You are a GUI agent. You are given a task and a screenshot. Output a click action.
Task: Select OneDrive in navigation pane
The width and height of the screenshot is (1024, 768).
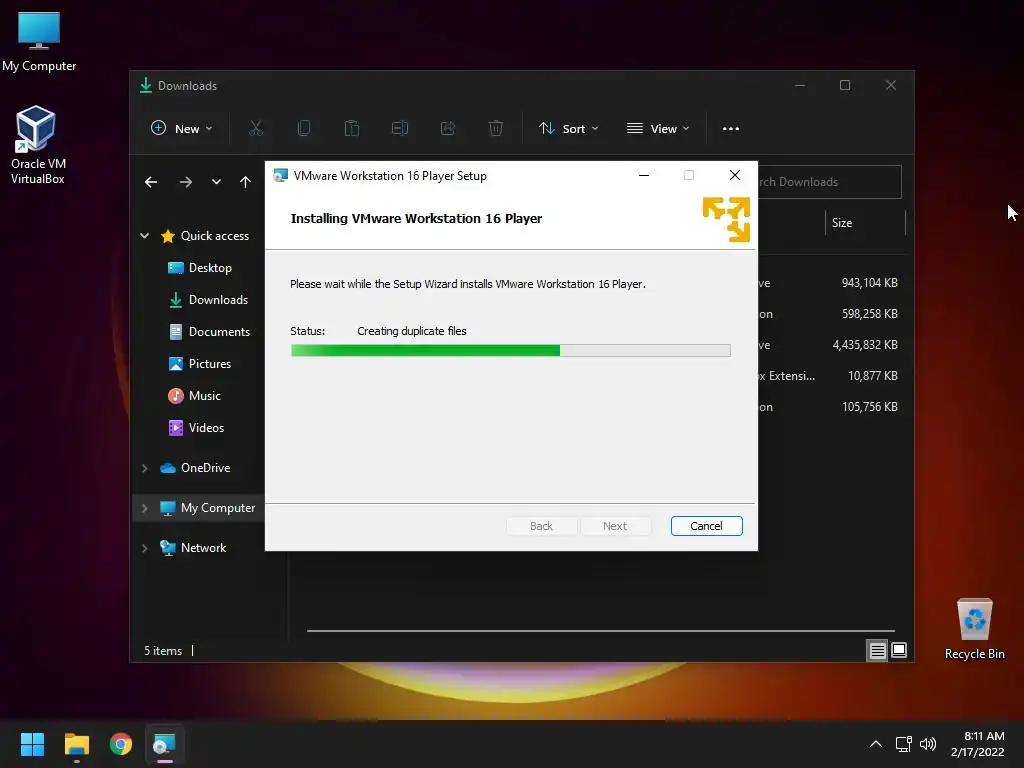[195, 468]
